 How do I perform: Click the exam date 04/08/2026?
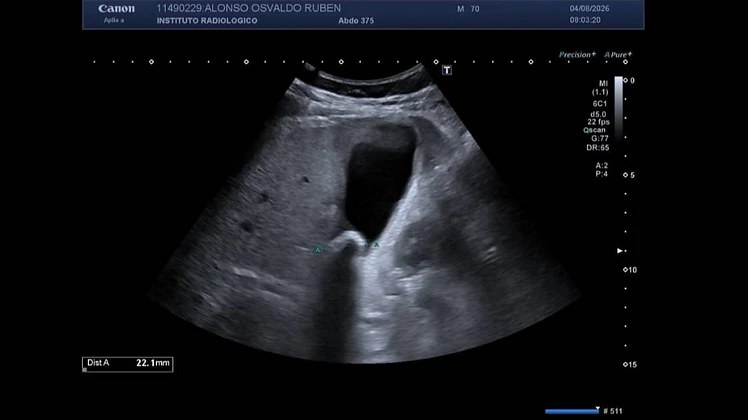(589, 9)
